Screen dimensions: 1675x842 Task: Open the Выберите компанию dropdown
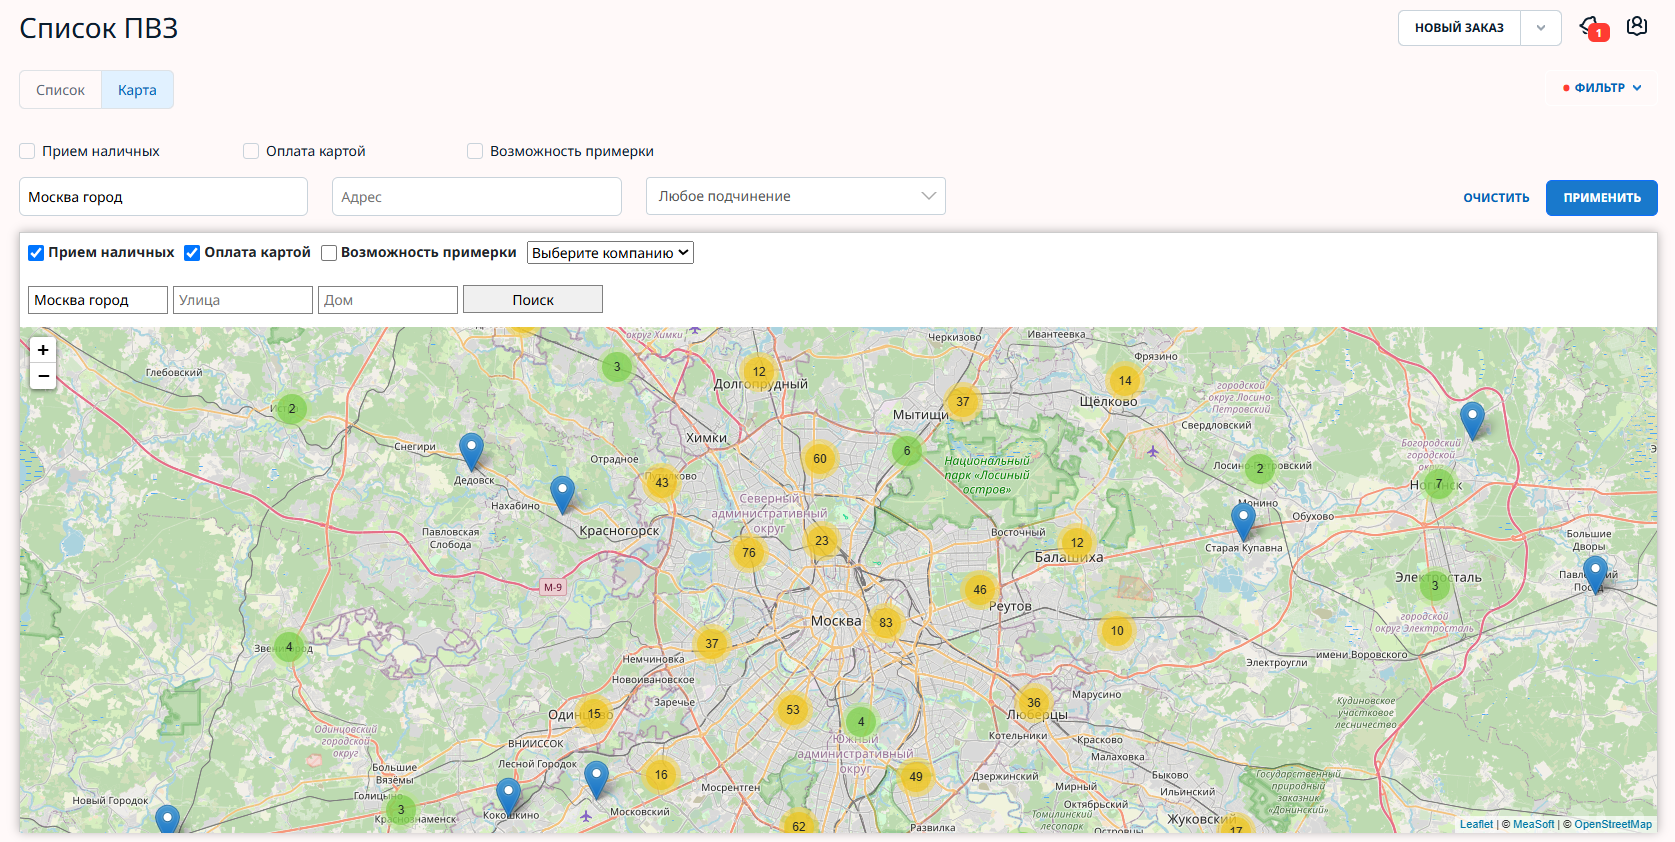tap(610, 253)
